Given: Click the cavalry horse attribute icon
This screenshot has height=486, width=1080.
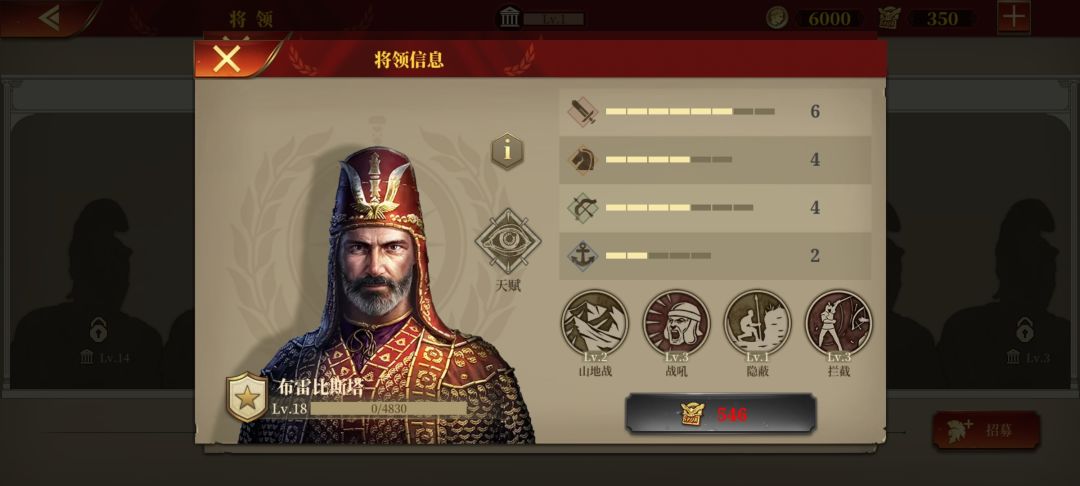Looking at the screenshot, I should (x=583, y=160).
